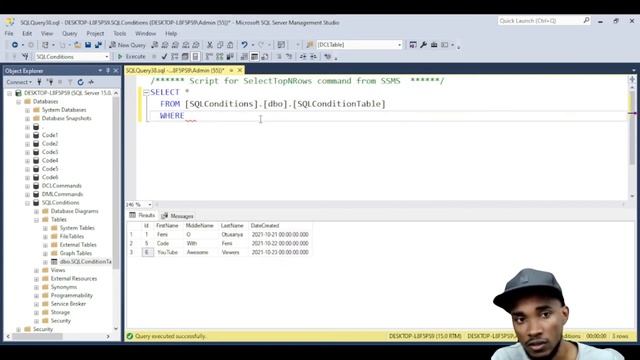Image resolution: width=640 pixels, height=360 pixels.
Task: Open the SQLConditions database dropdown
Action: point(107,57)
